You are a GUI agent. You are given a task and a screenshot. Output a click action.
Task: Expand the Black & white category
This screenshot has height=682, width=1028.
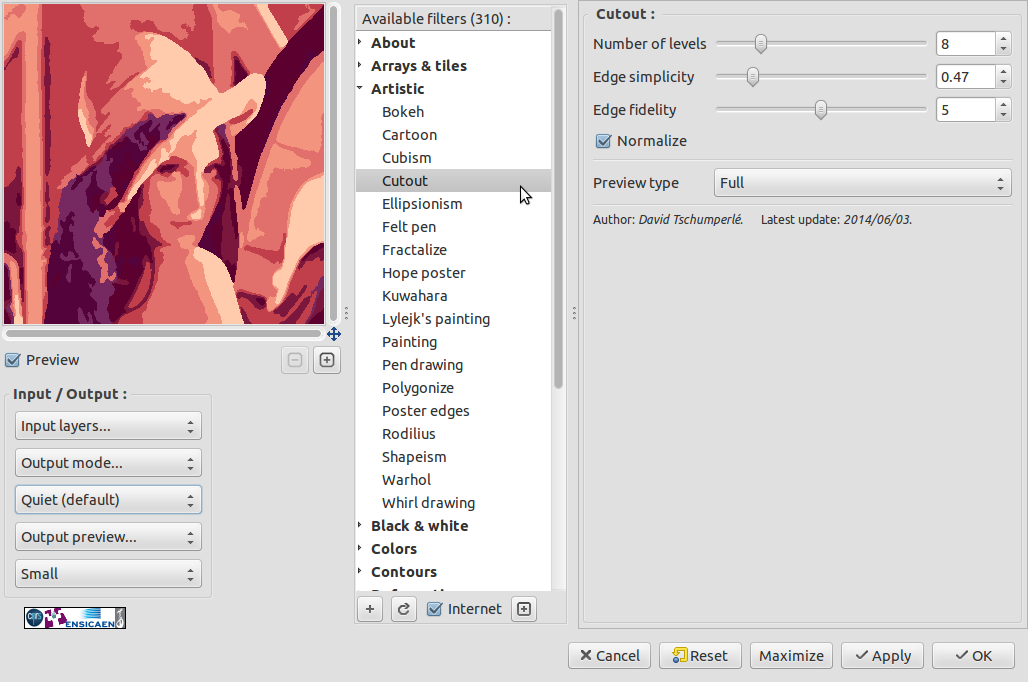click(x=360, y=525)
